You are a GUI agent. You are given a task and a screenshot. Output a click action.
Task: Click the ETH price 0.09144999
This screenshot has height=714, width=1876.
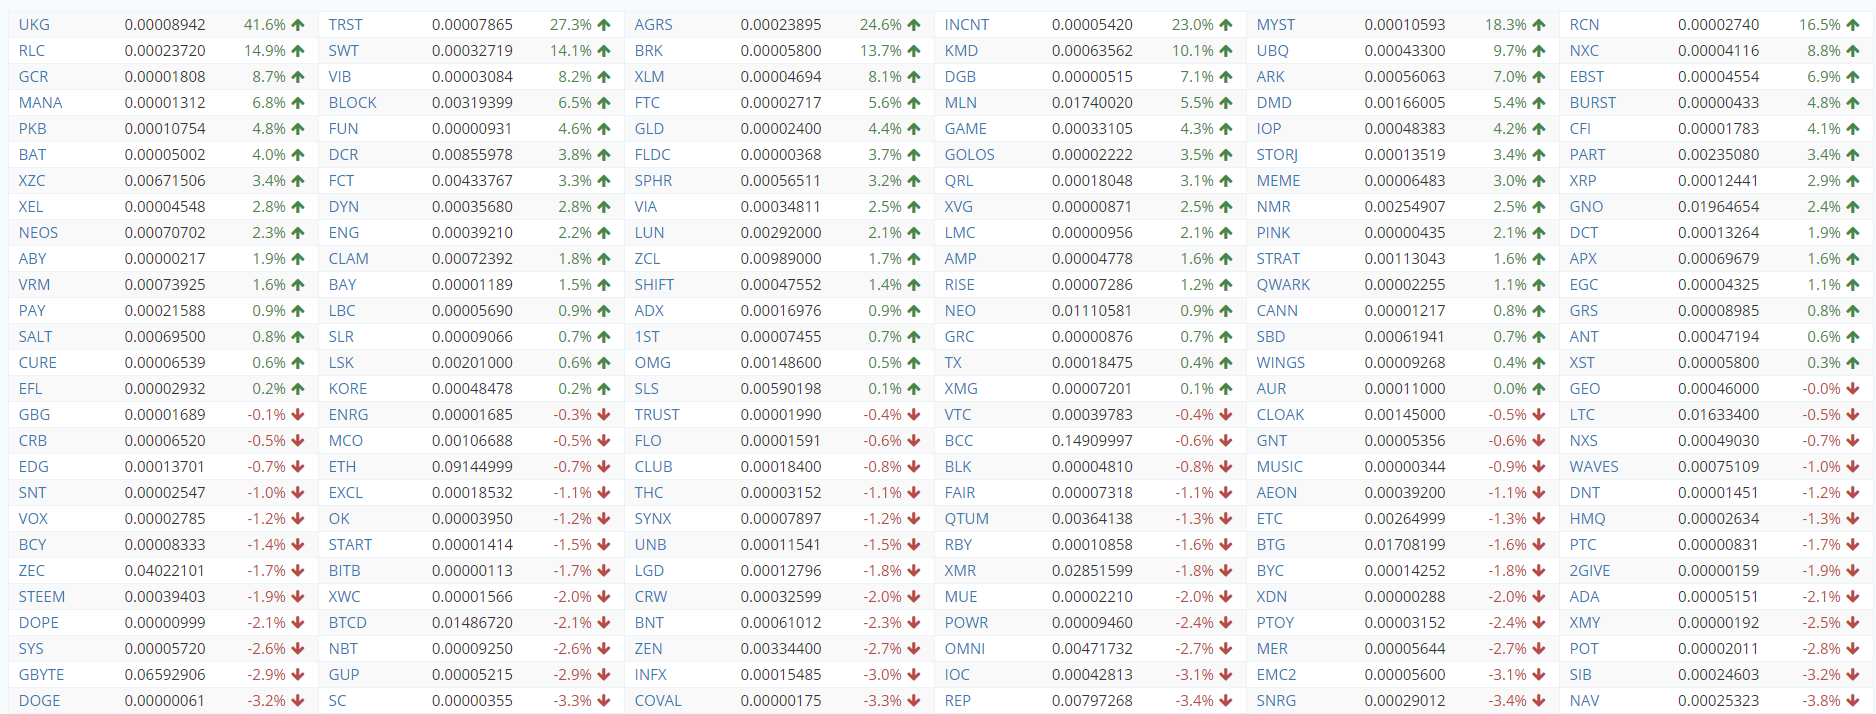coord(472,467)
